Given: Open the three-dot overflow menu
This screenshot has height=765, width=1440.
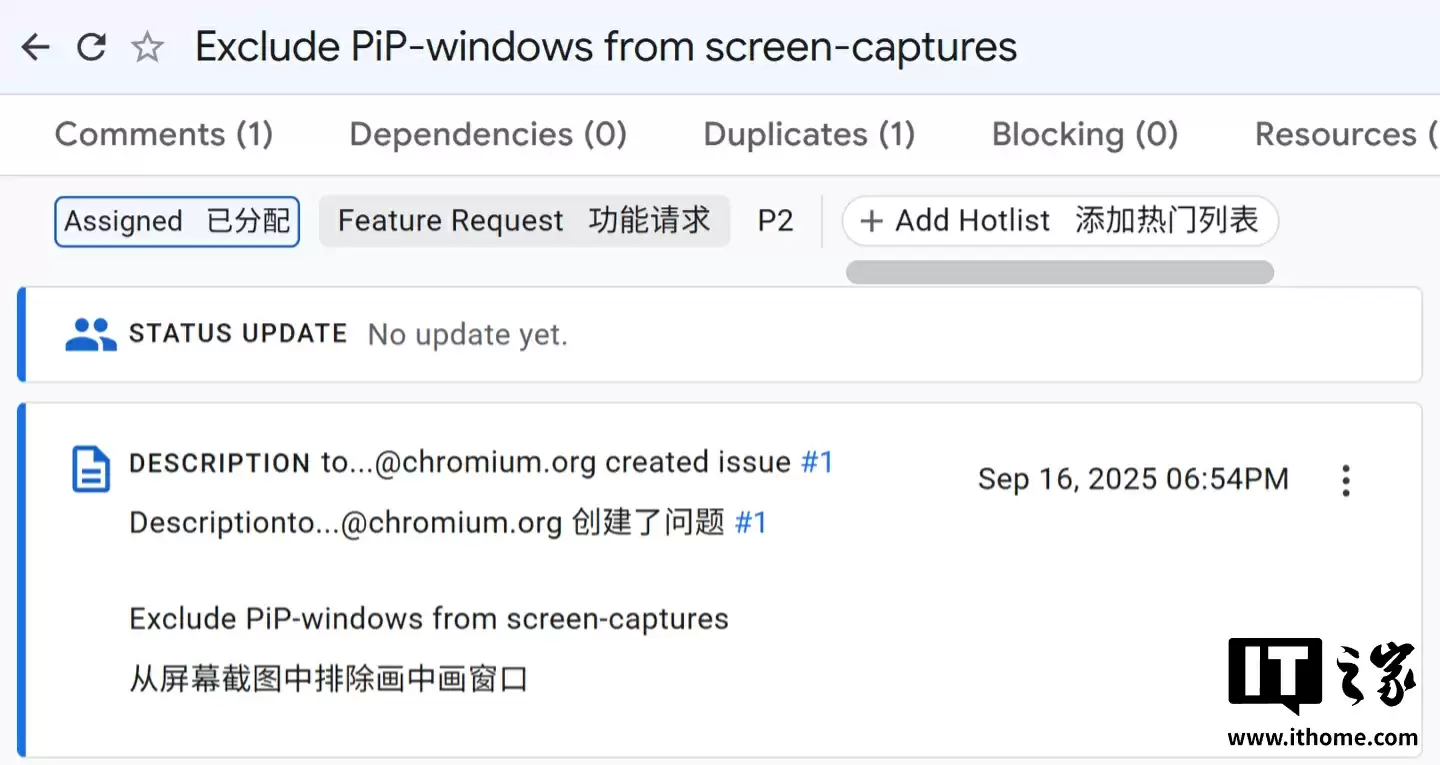Looking at the screenshot, I should 1346,480.
